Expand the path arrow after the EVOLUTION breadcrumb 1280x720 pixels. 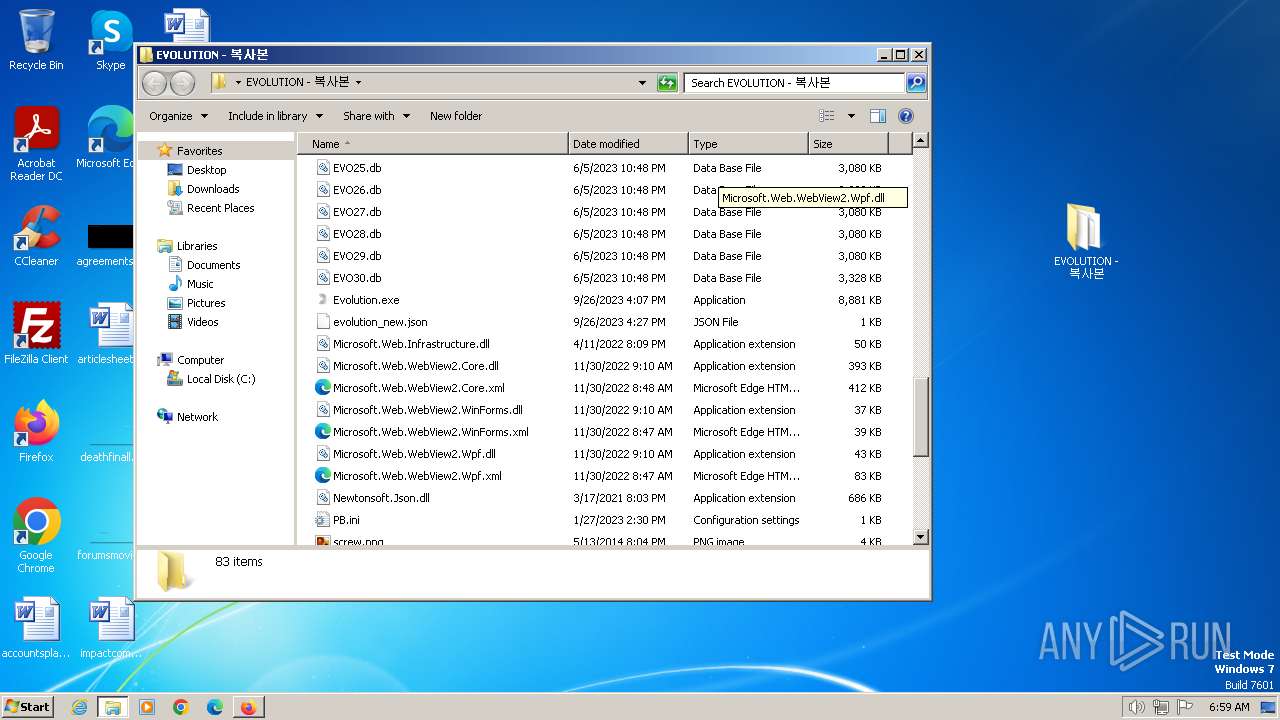click(x=358, y=83)
